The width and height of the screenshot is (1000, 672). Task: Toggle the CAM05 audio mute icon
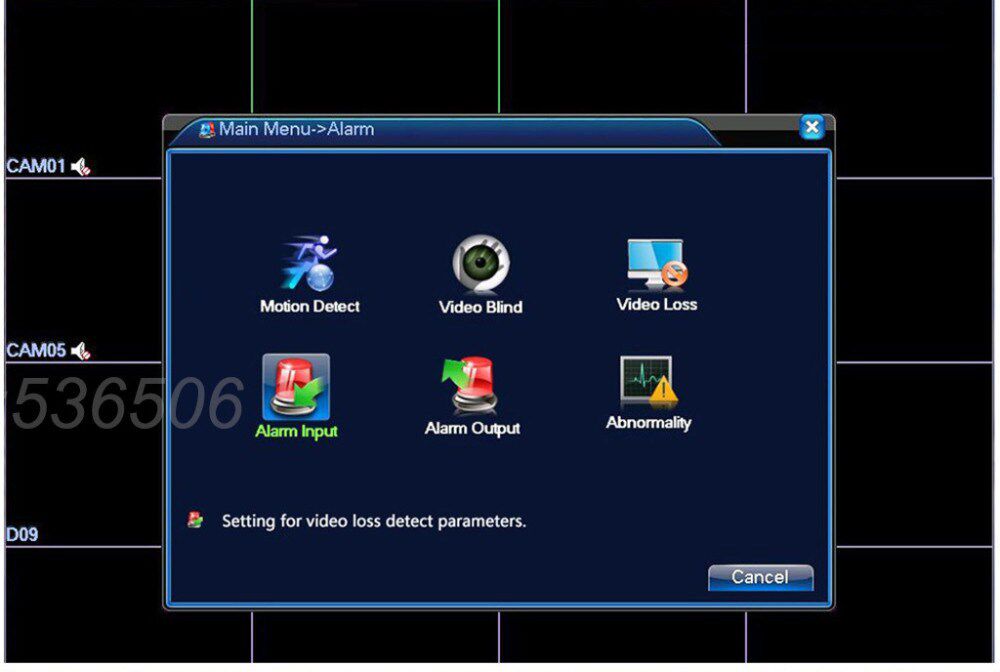81,351
